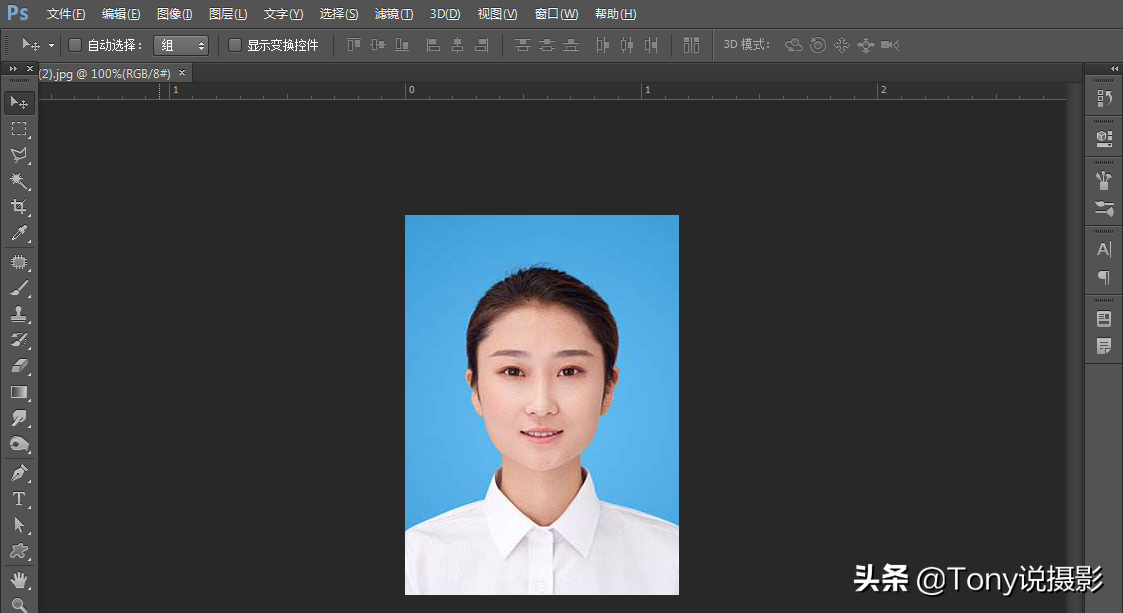The width and height of the screenshot is (1123, 613).
Task: Select the Rectangular Marquee tool
Action: 19,129
